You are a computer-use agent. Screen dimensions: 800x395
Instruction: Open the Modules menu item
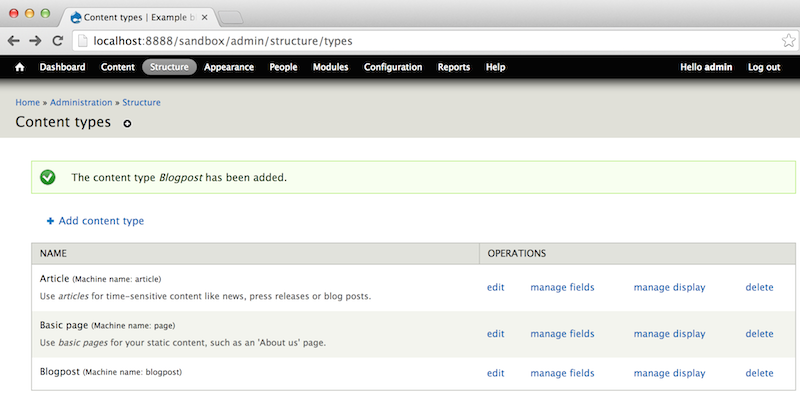coord(331,67)
